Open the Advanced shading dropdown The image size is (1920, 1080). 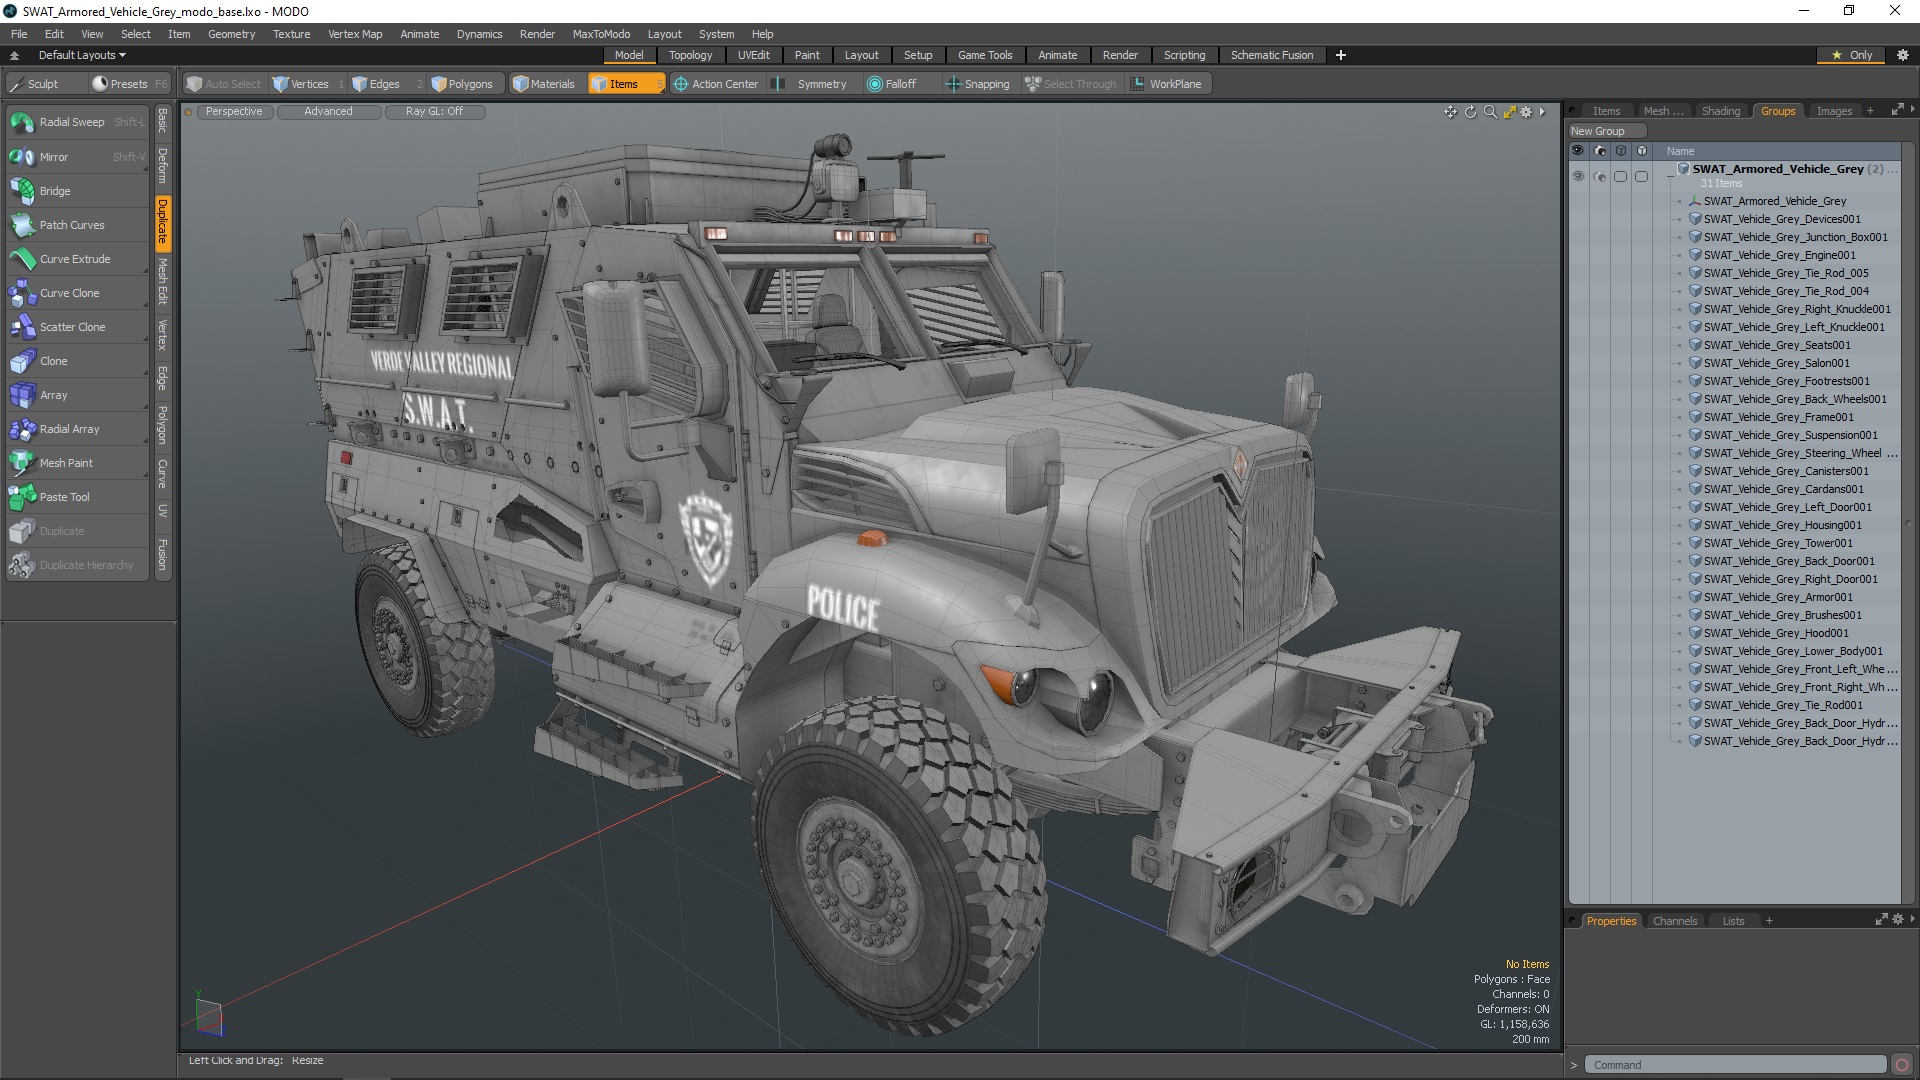329,112
